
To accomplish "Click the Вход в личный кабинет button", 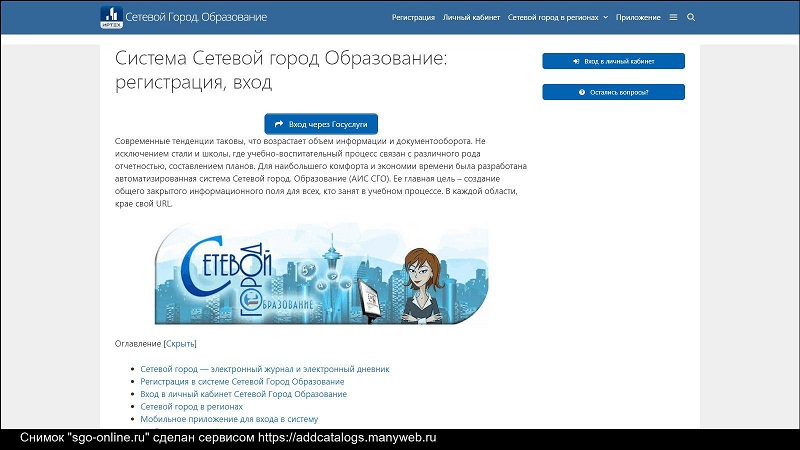I will 613,61.
